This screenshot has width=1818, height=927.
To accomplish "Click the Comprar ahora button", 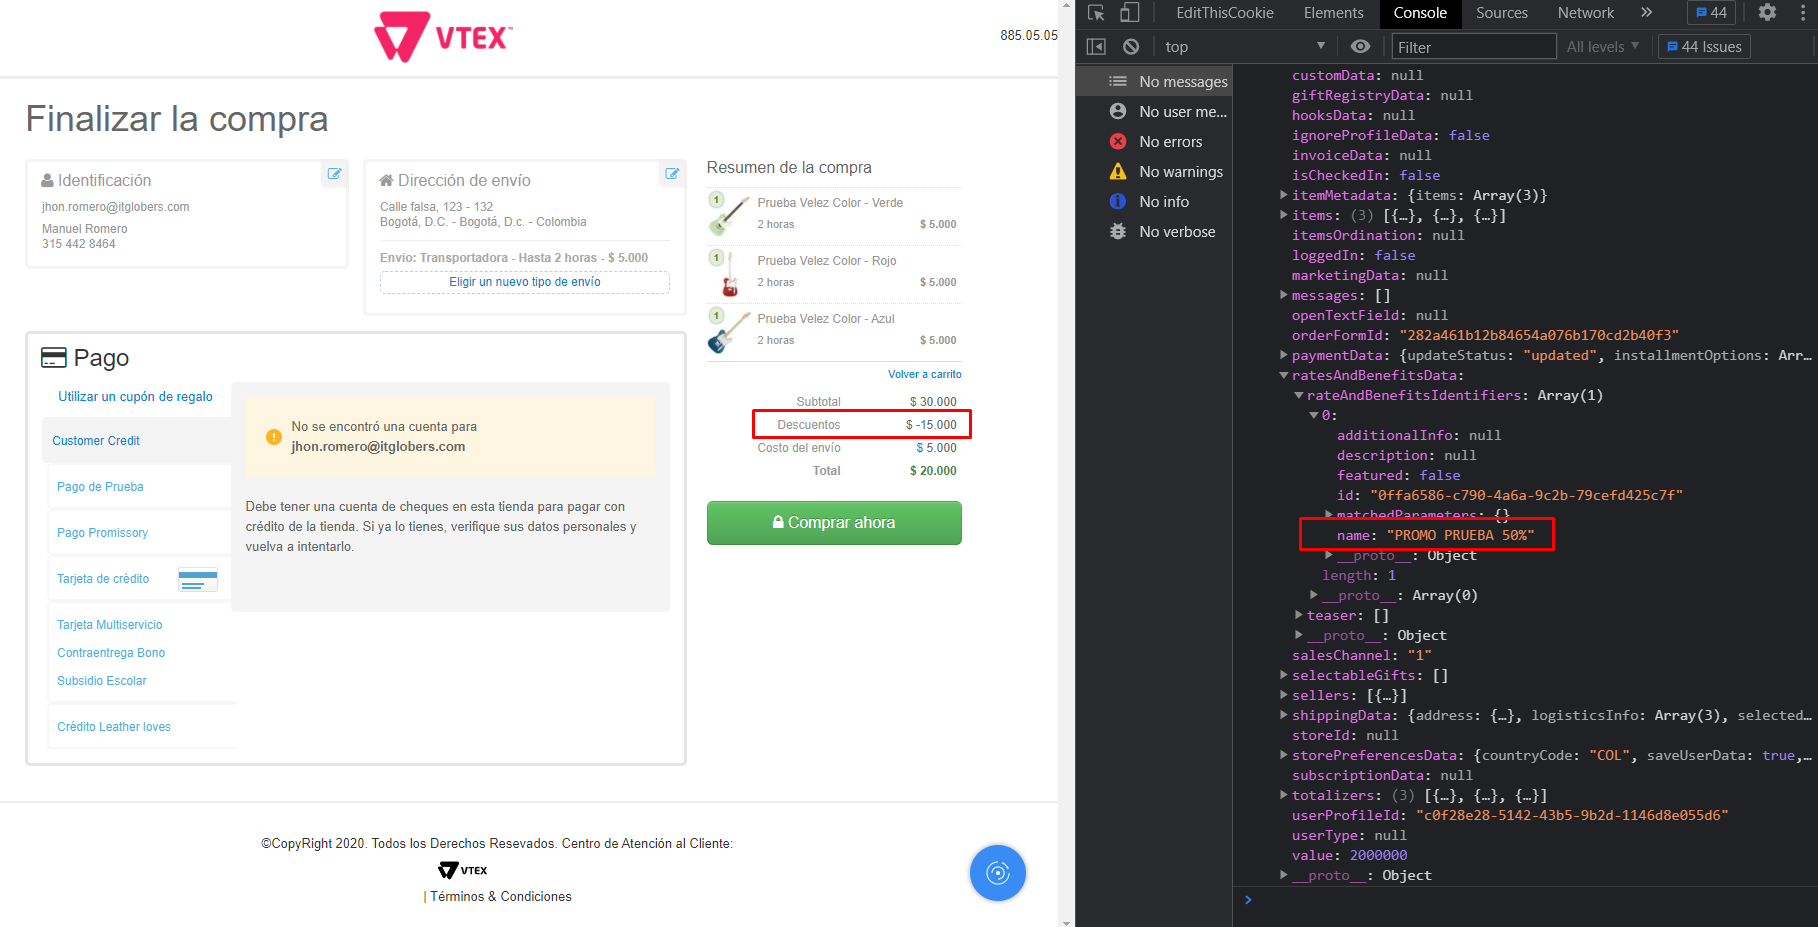I will coord(834,523).
